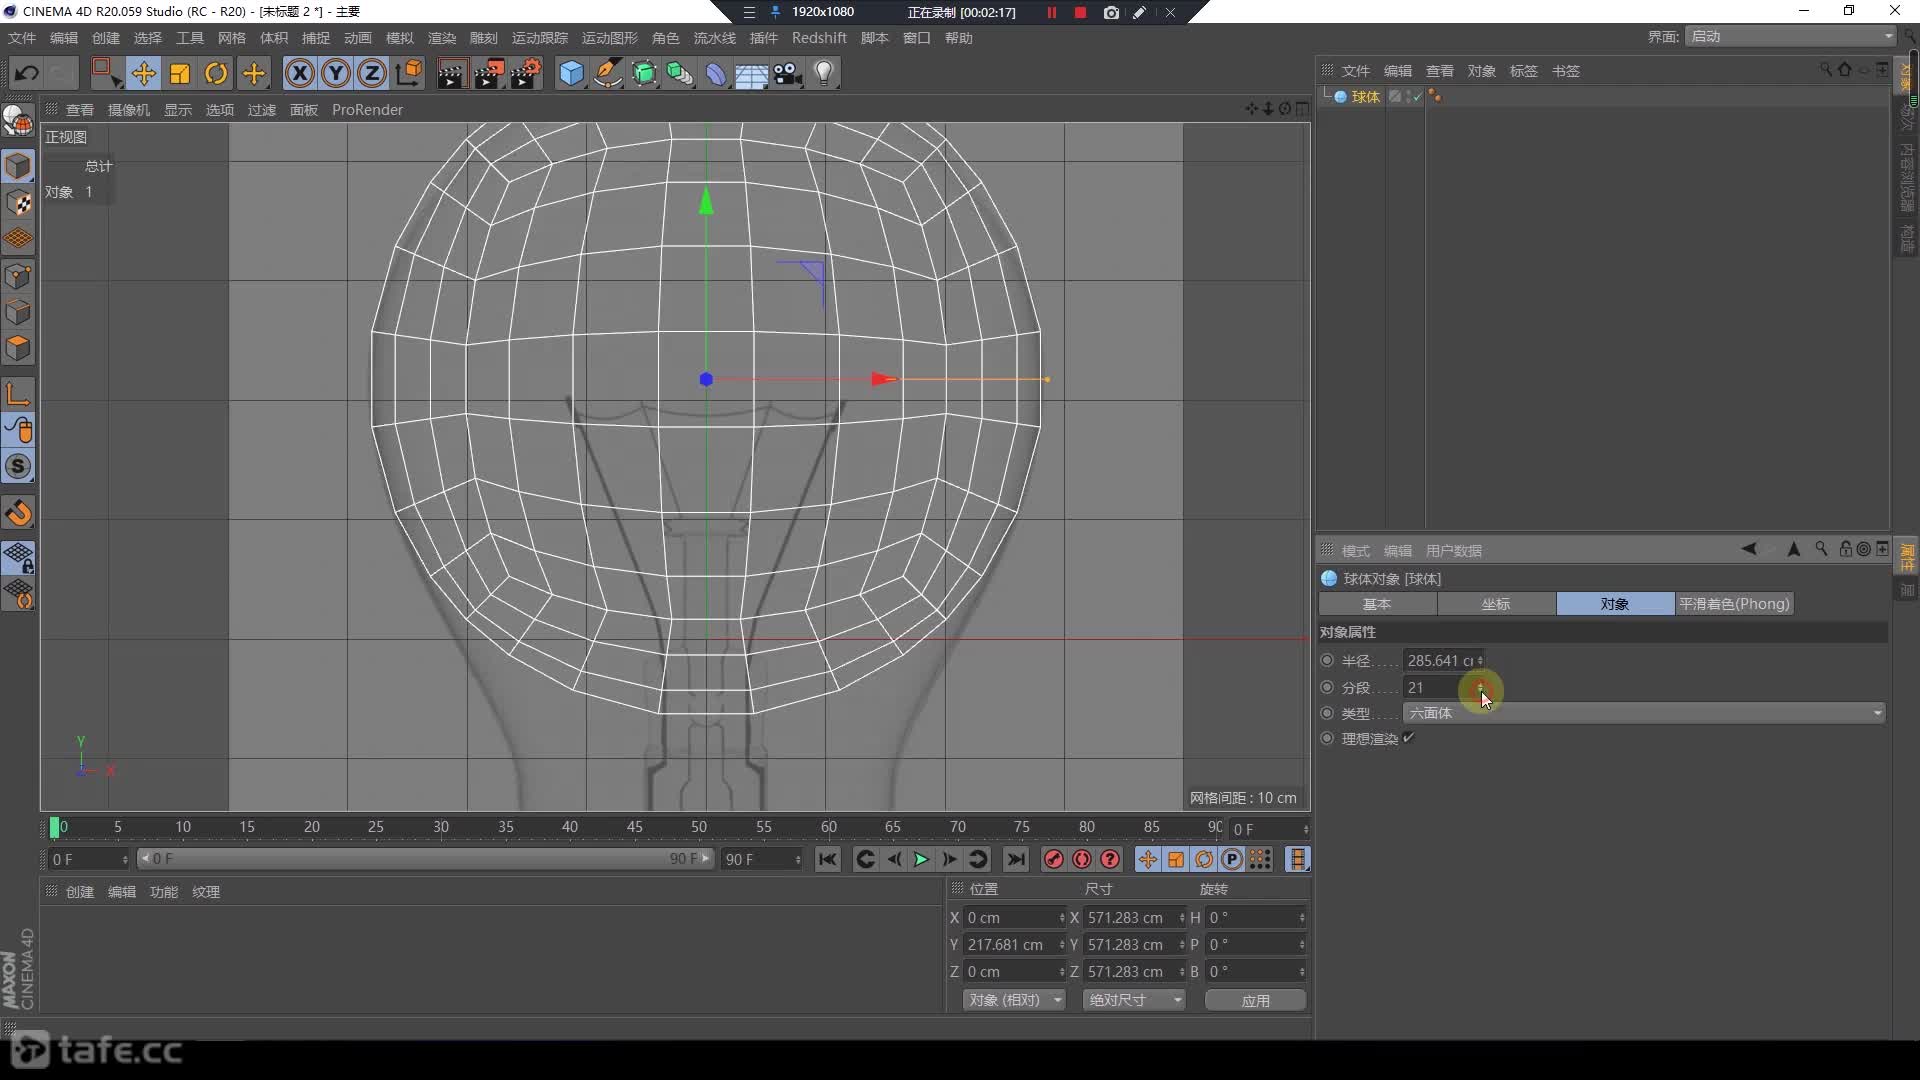Open the Redshift menu

[819, 38]
